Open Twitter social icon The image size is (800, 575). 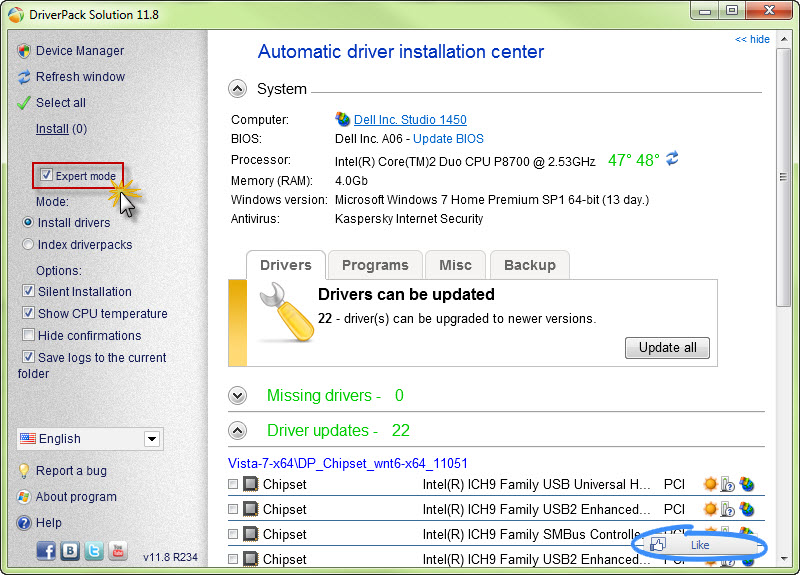[x=94, y=551]
